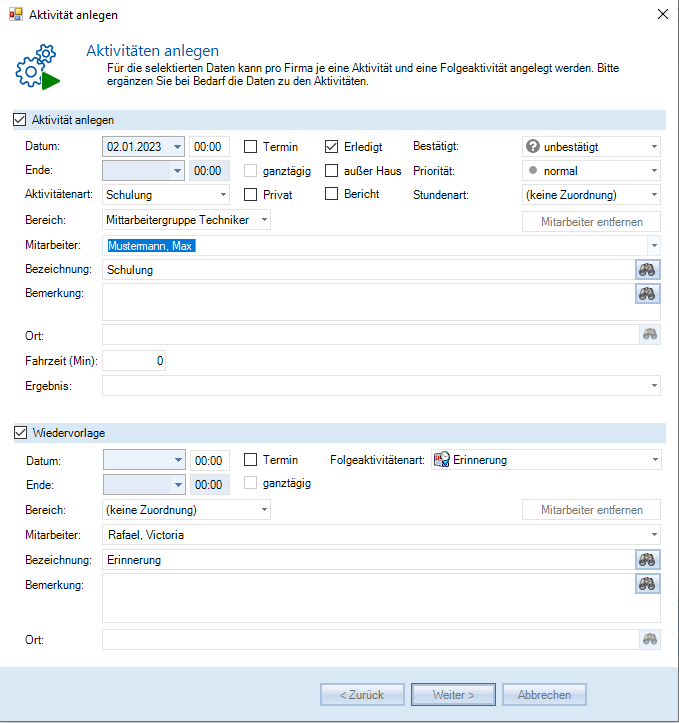The height and width of the screenshot is (723, 679).
Task: Click binoculars icon beside Wiedervorlage Bemerkung field
Action: click(648, 584)
